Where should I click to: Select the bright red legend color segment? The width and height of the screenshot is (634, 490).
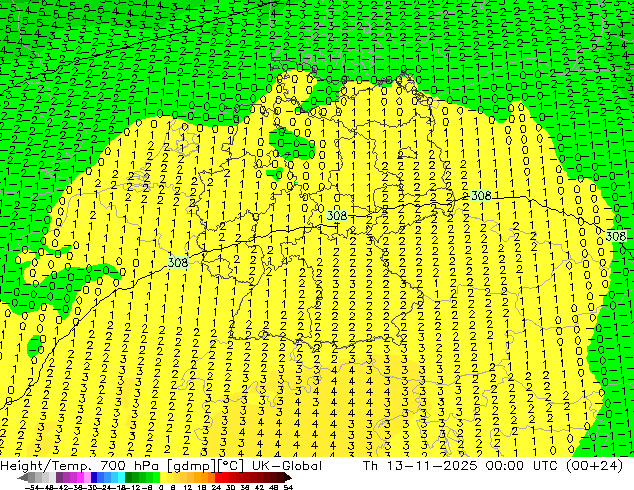pyautogui.click(x=218, y=478)
